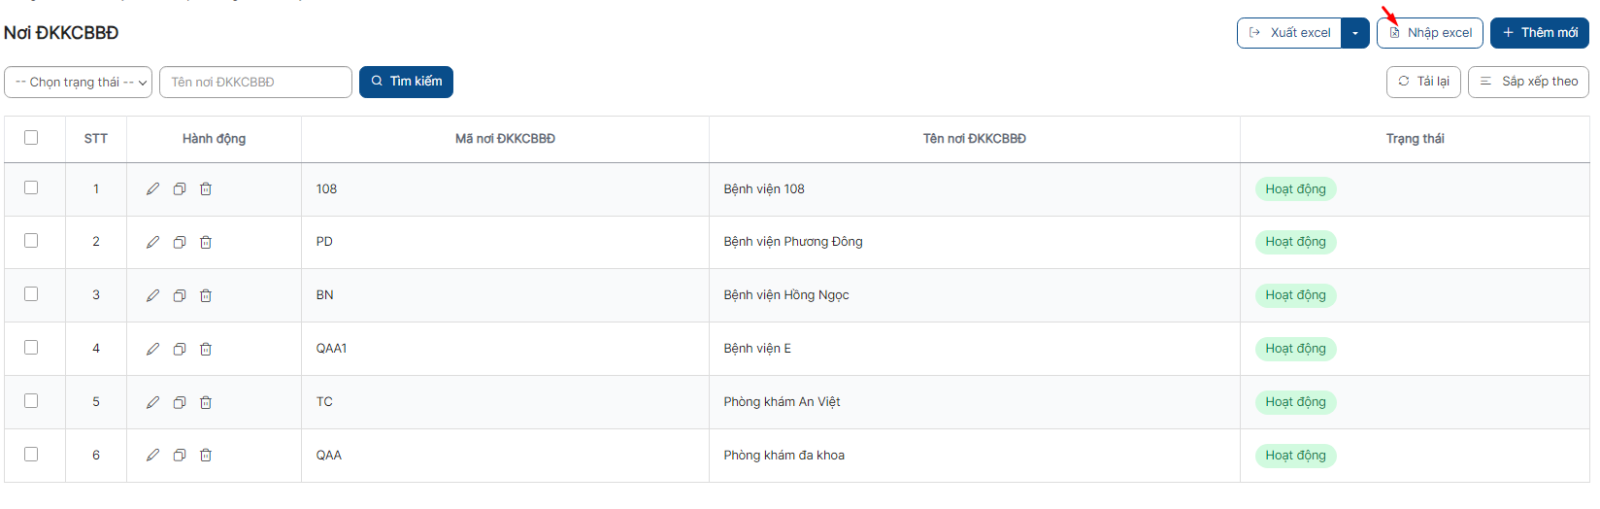Image resolution: width=1600 pixels, height=509 pixels.
Task: Expand the Xuất excel arrow menu
Action: 1355,33
